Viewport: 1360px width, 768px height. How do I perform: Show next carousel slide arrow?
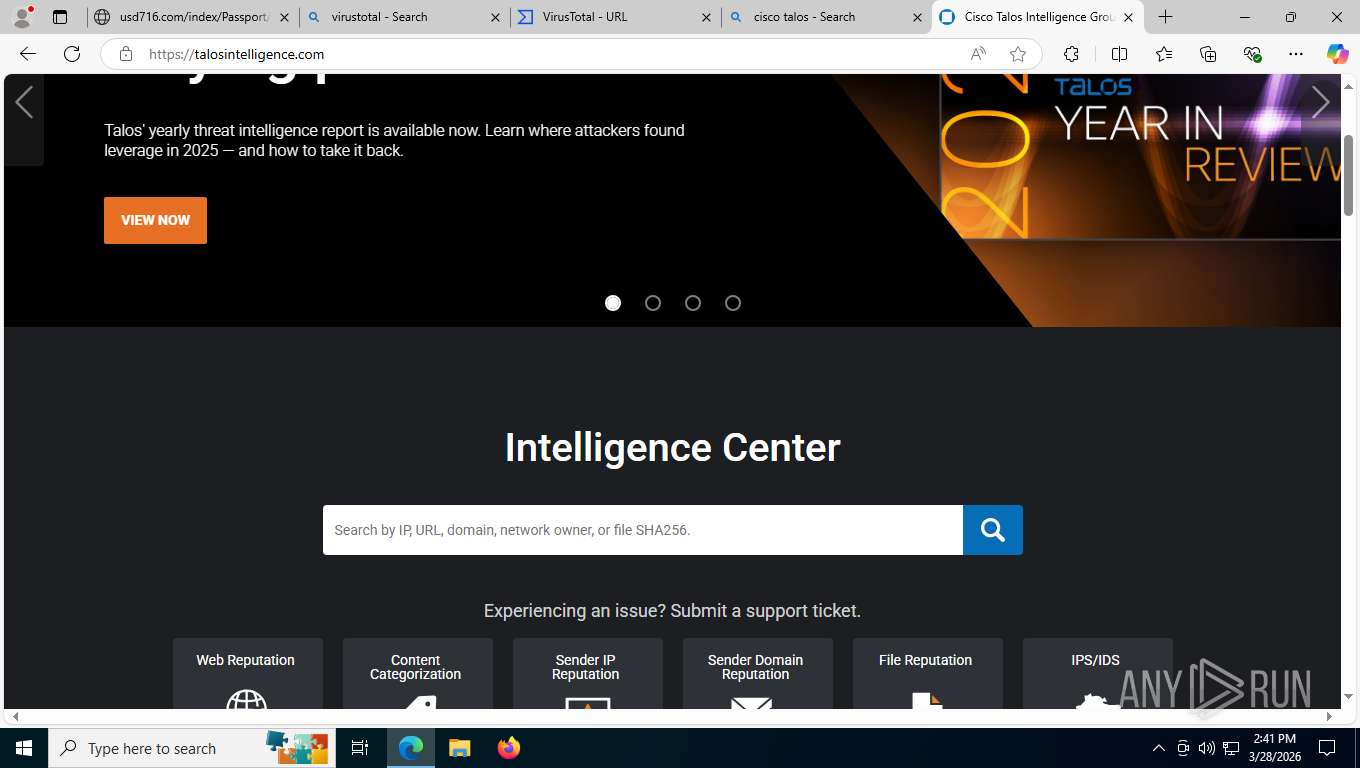pos(1320,101)
